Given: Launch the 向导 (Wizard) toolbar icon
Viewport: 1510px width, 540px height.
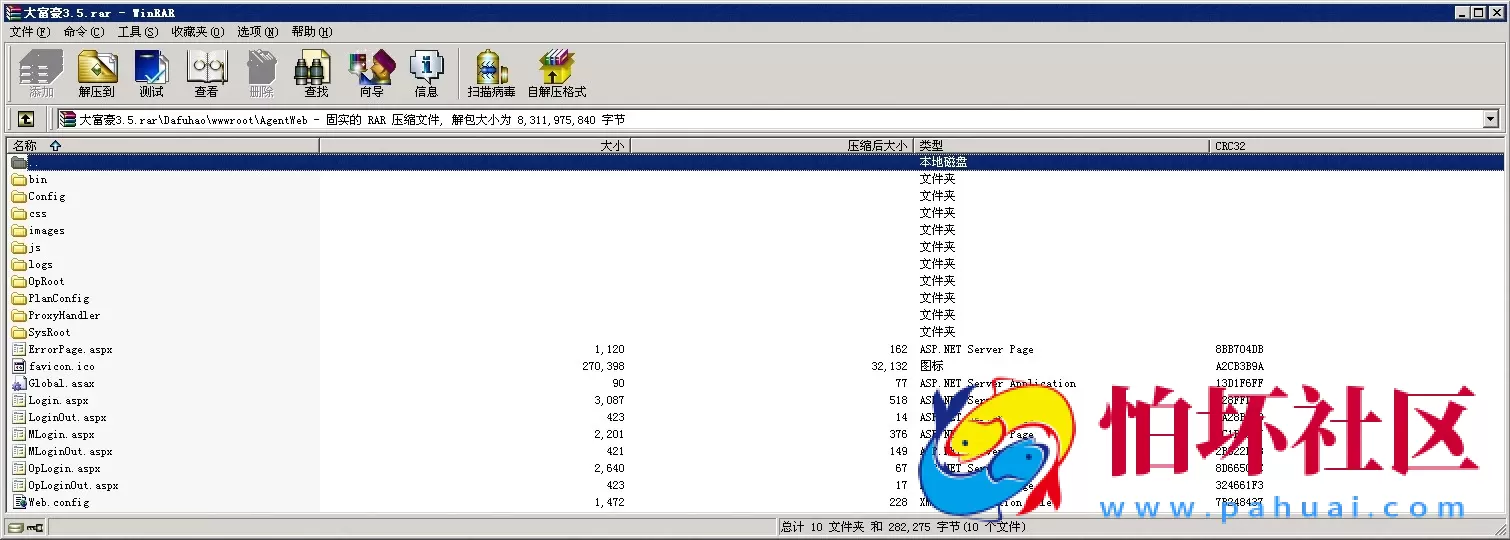Looking at the screenshot, I should click(x=371, y=73).
